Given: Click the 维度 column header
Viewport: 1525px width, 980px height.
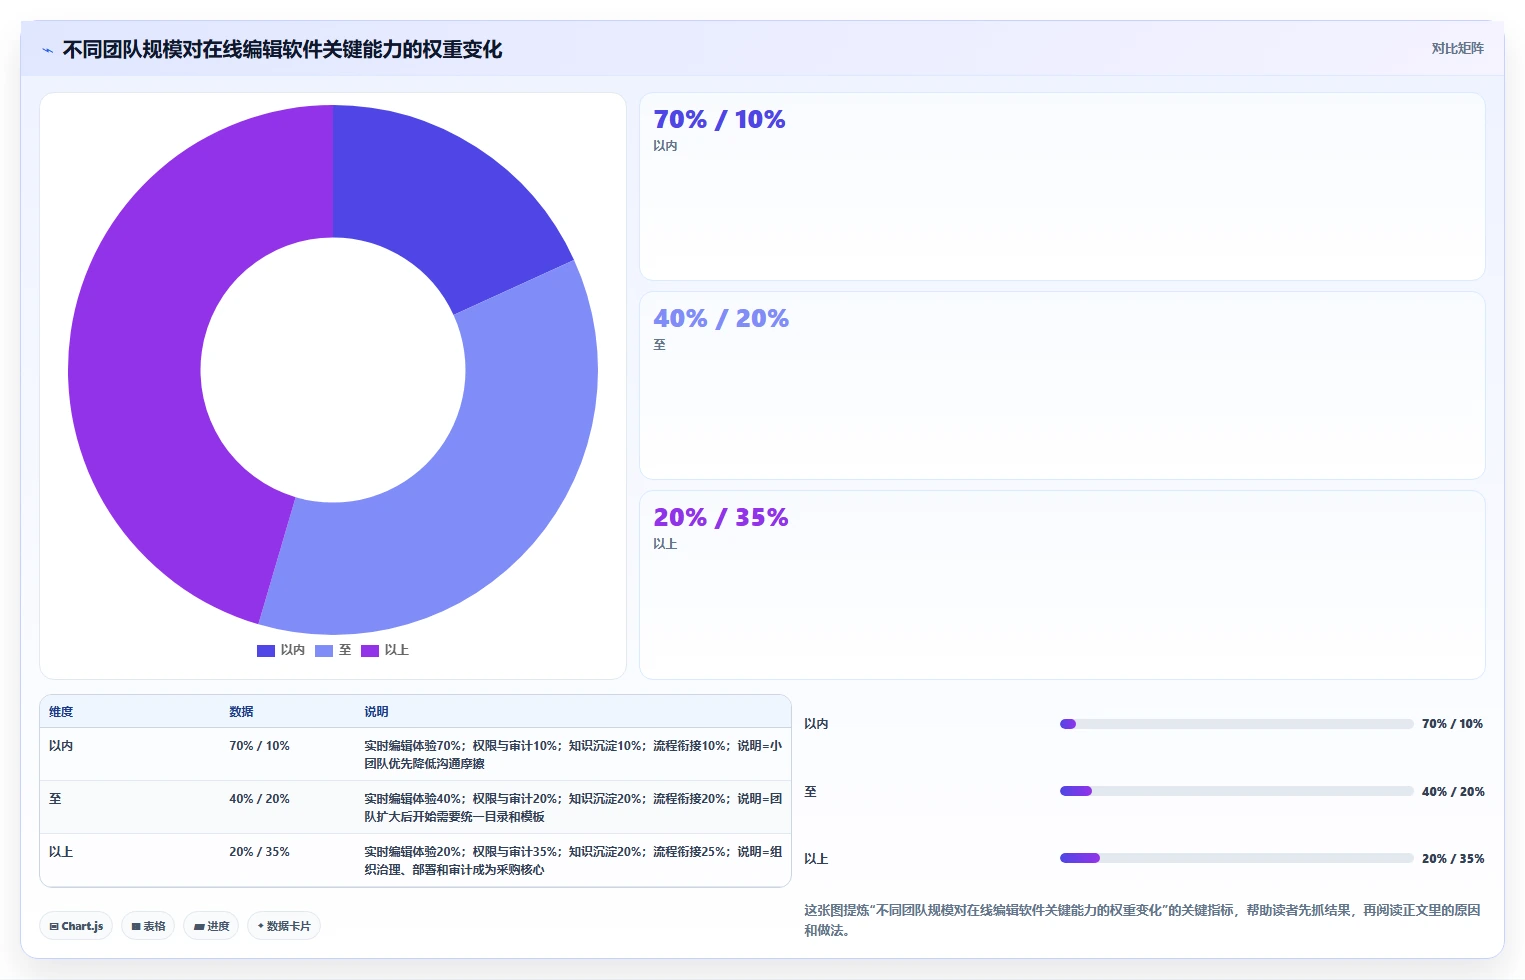Looking at the screenshot, I should point(61,712).
